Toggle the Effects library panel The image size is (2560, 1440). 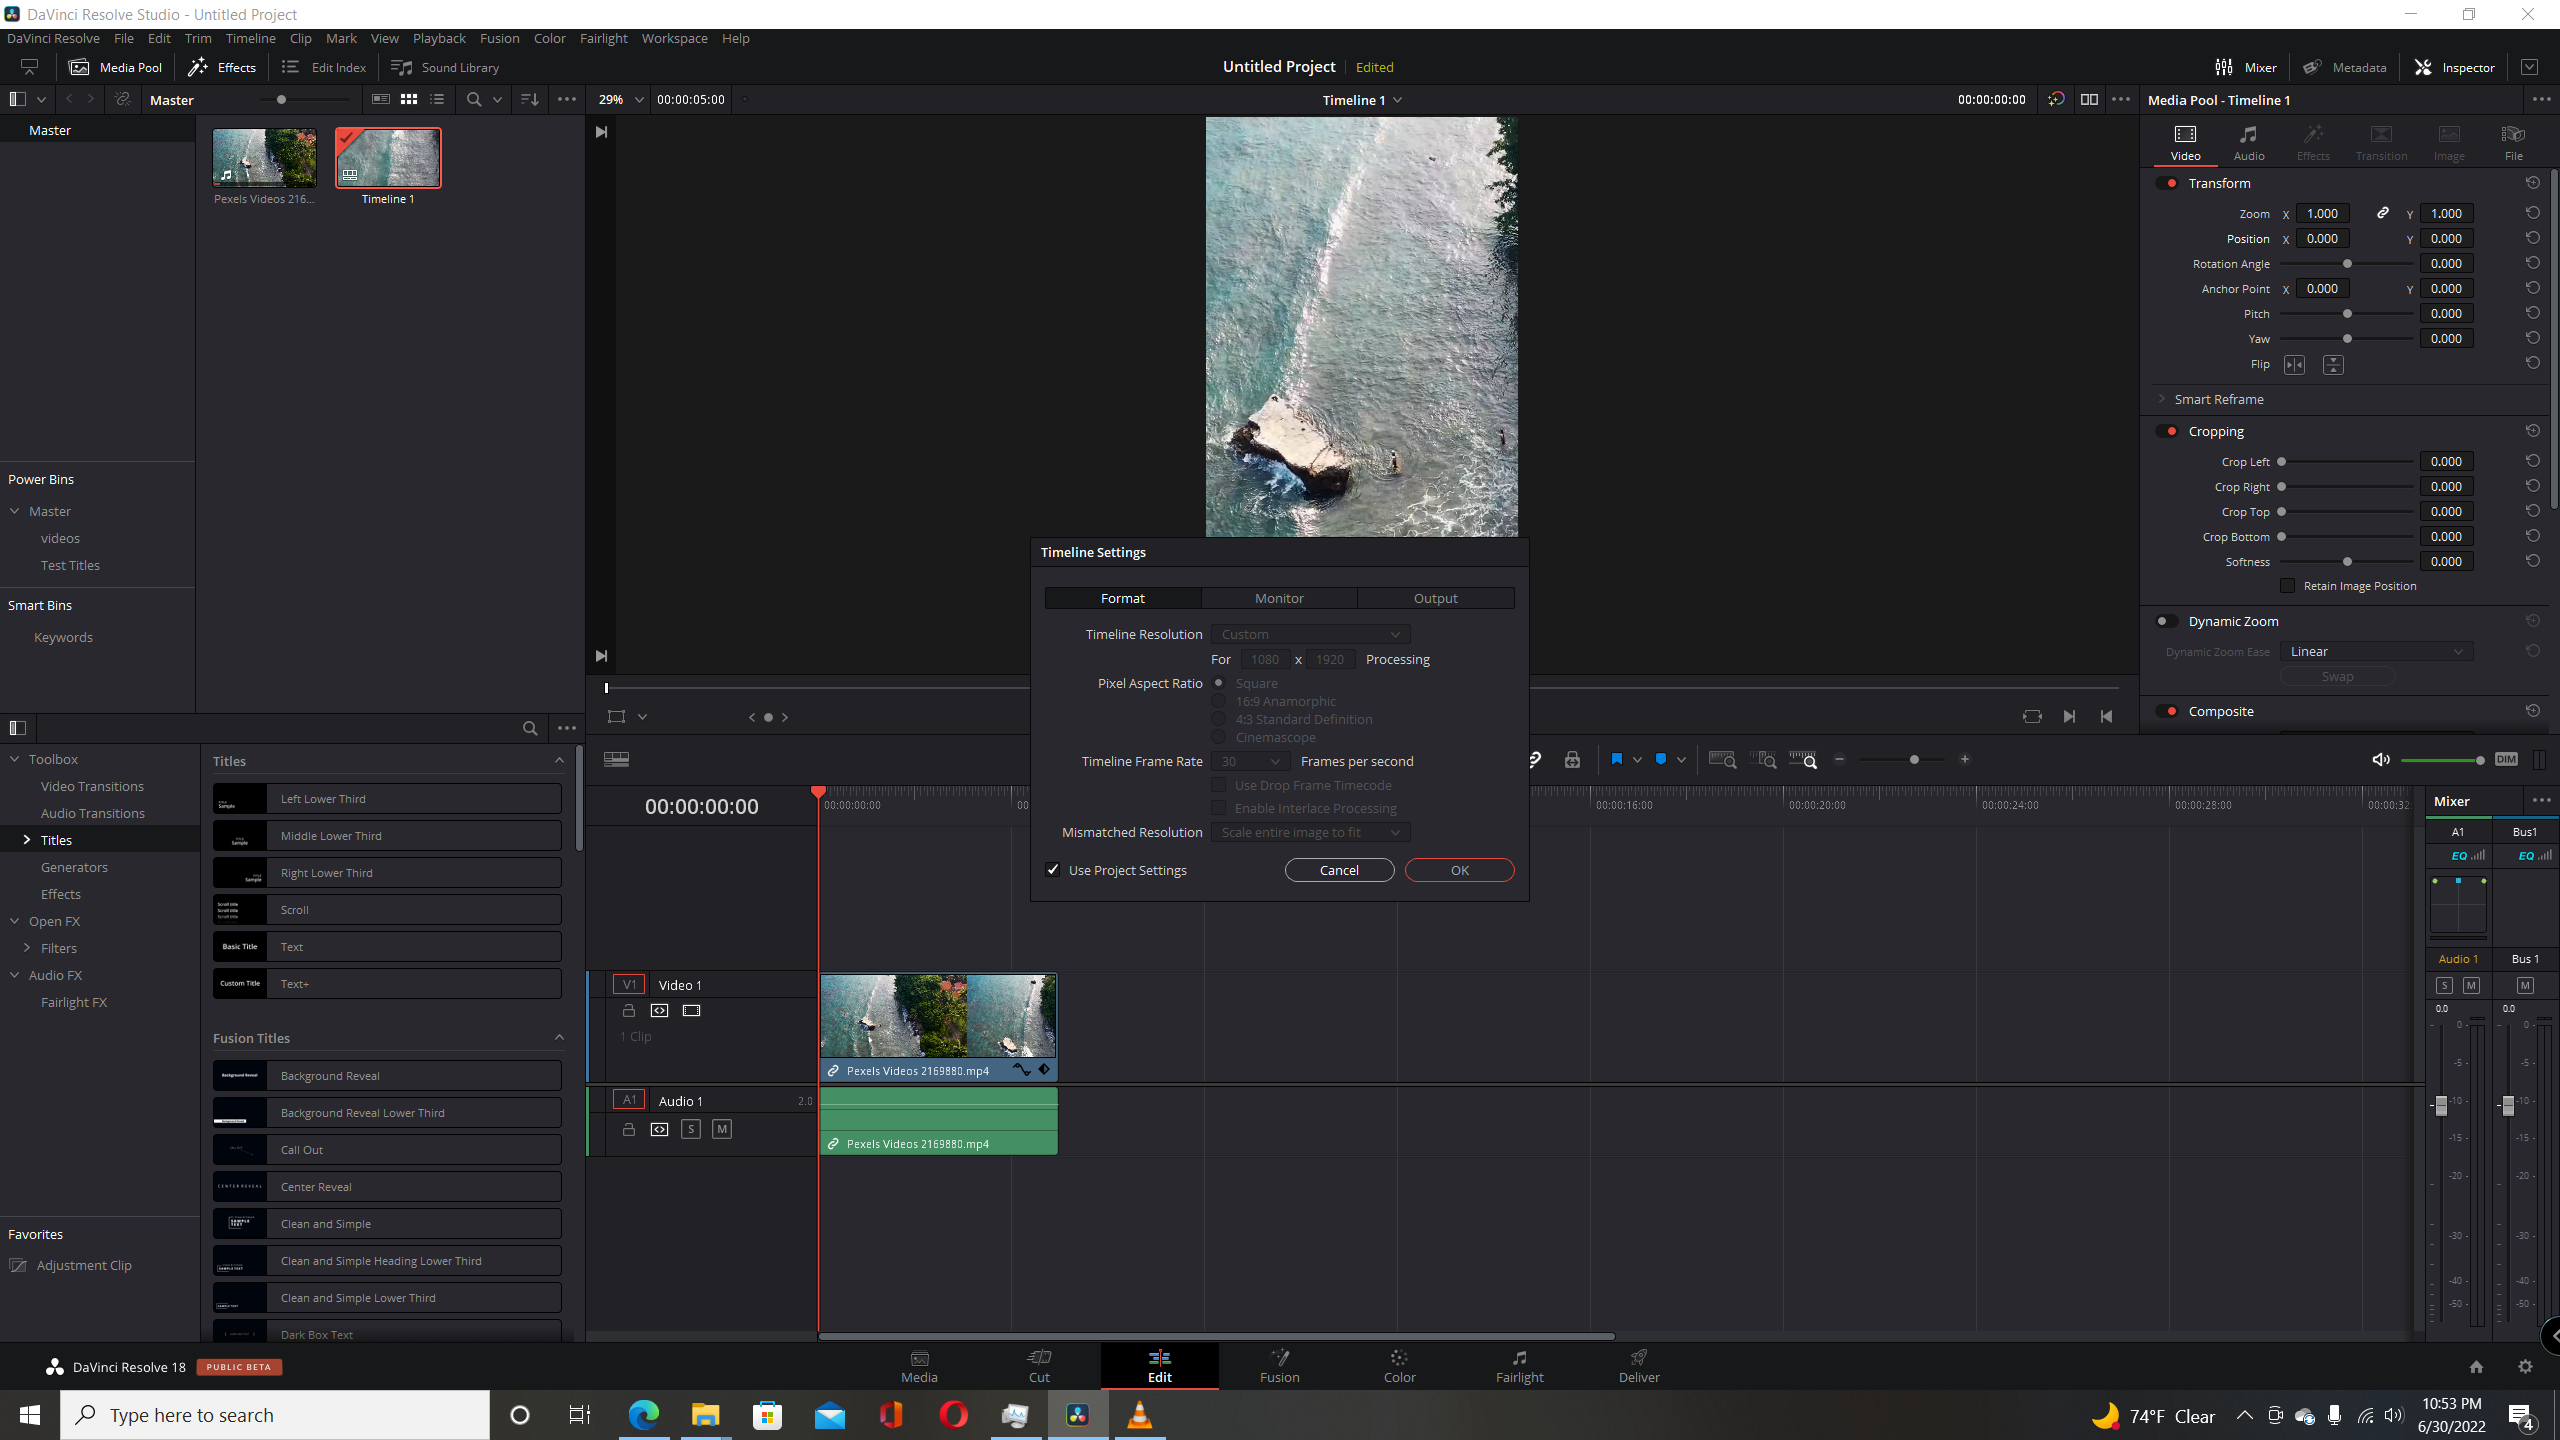(x=222, y=67)
